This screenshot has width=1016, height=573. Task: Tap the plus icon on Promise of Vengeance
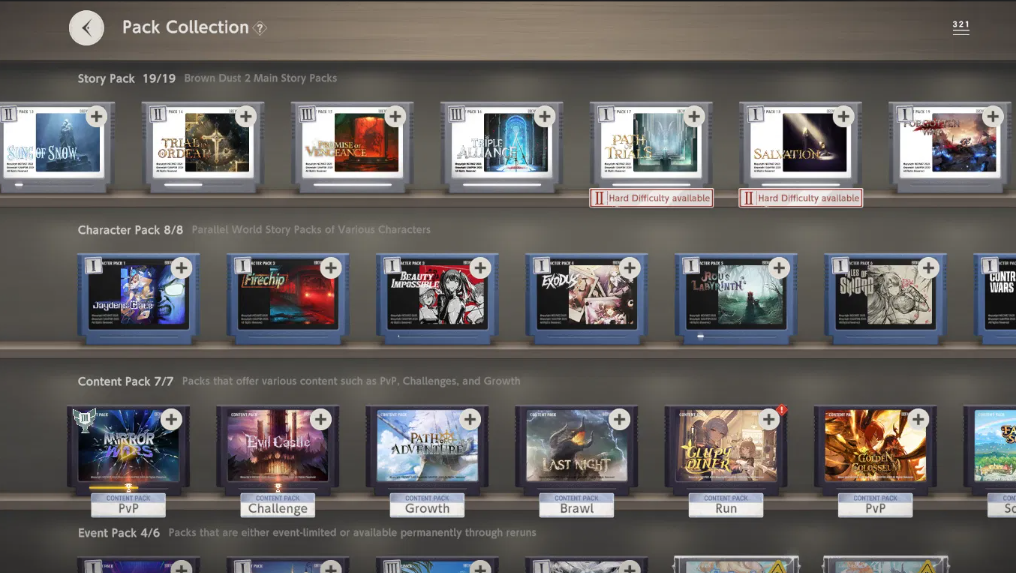pyautogui.click(x=395, y=117)
